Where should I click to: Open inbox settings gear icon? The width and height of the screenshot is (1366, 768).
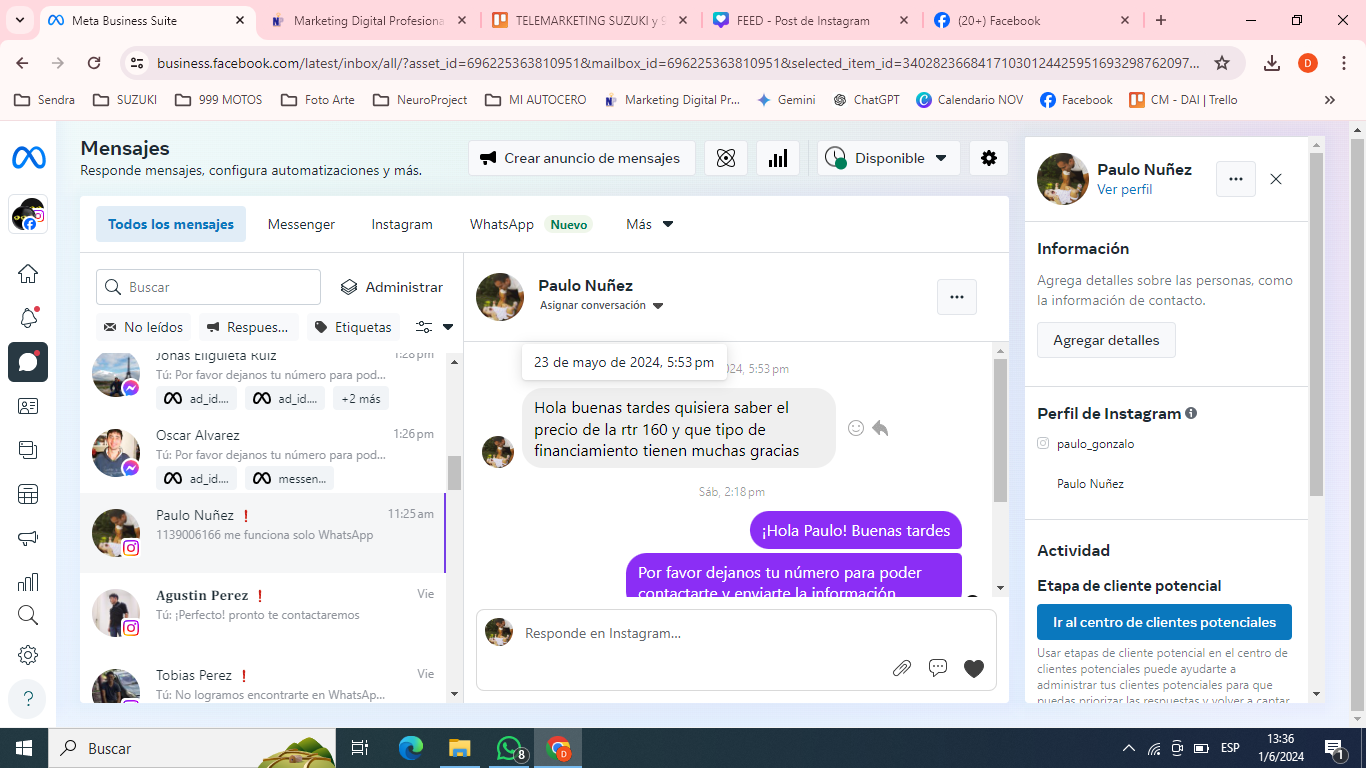click(x=988, y=158)
